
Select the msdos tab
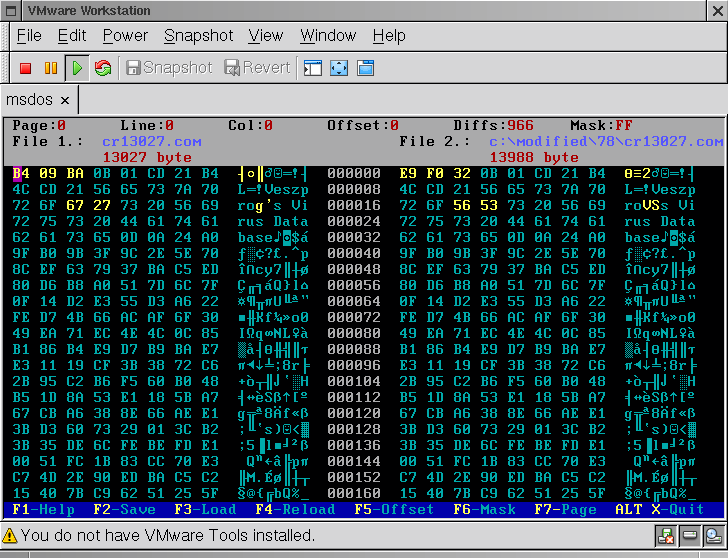click(x=30, y=100)
